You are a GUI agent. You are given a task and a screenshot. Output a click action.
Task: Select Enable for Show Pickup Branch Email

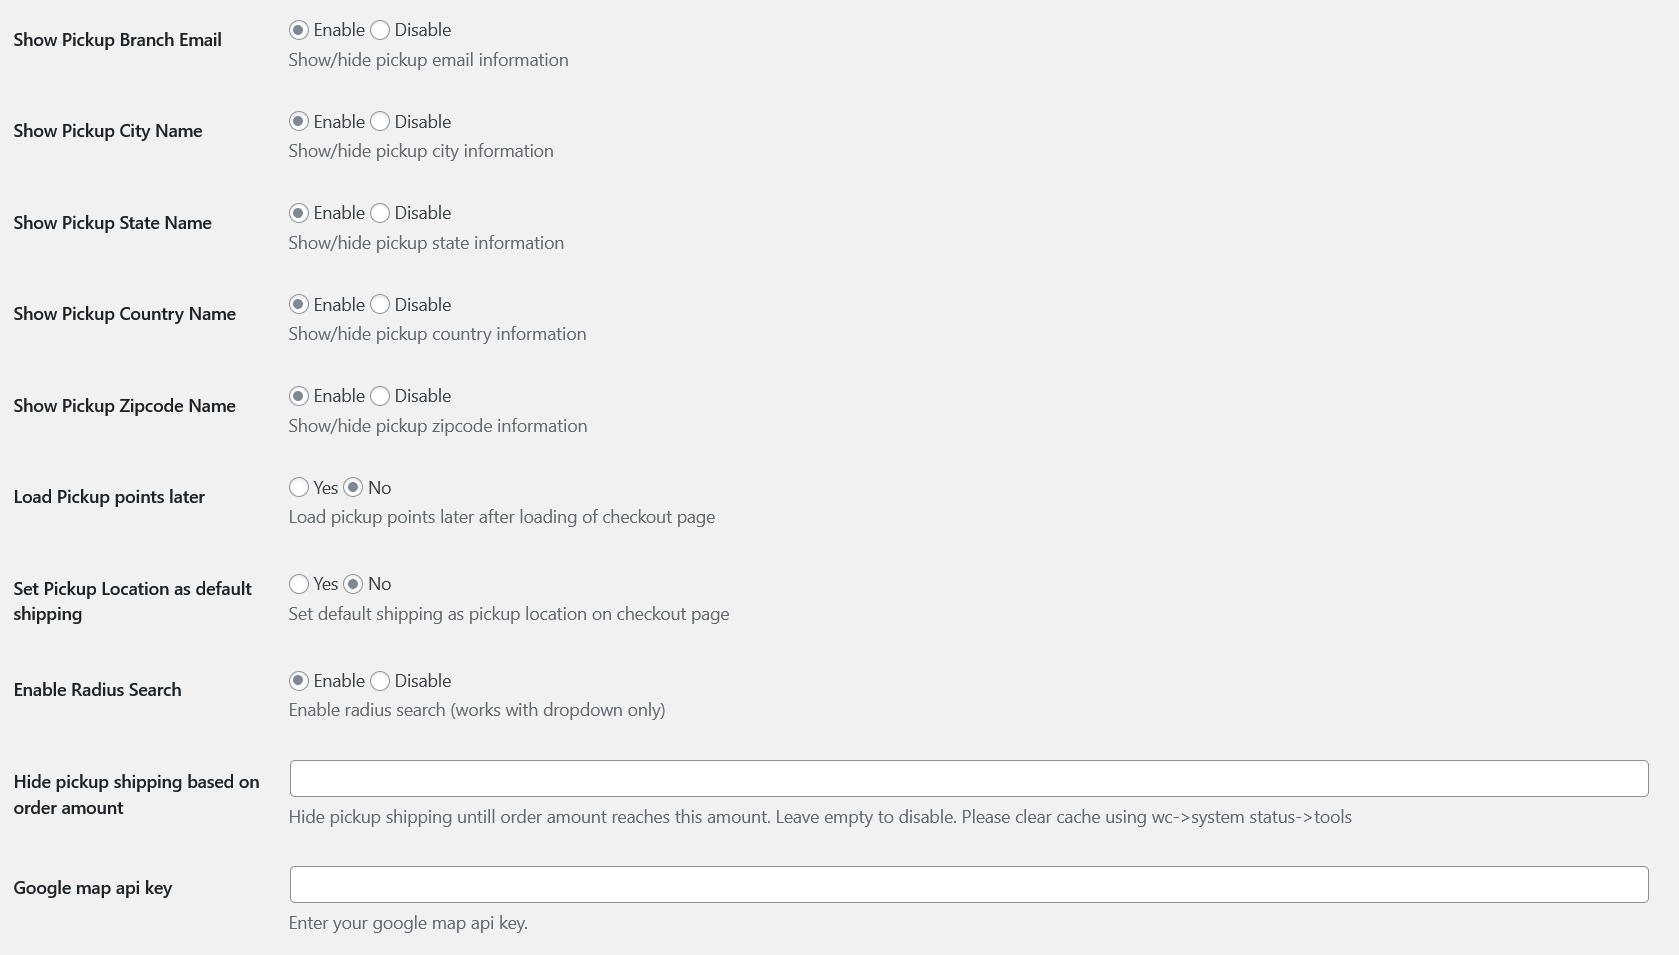click(298, 30)
